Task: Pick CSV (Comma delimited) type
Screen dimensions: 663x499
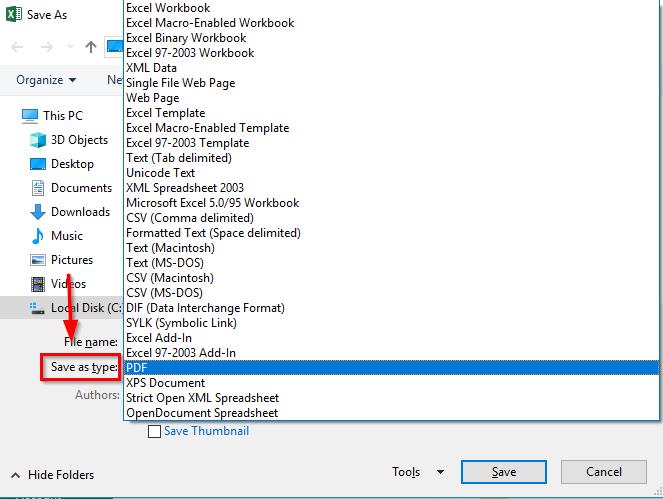Action: tap(392, 218)
